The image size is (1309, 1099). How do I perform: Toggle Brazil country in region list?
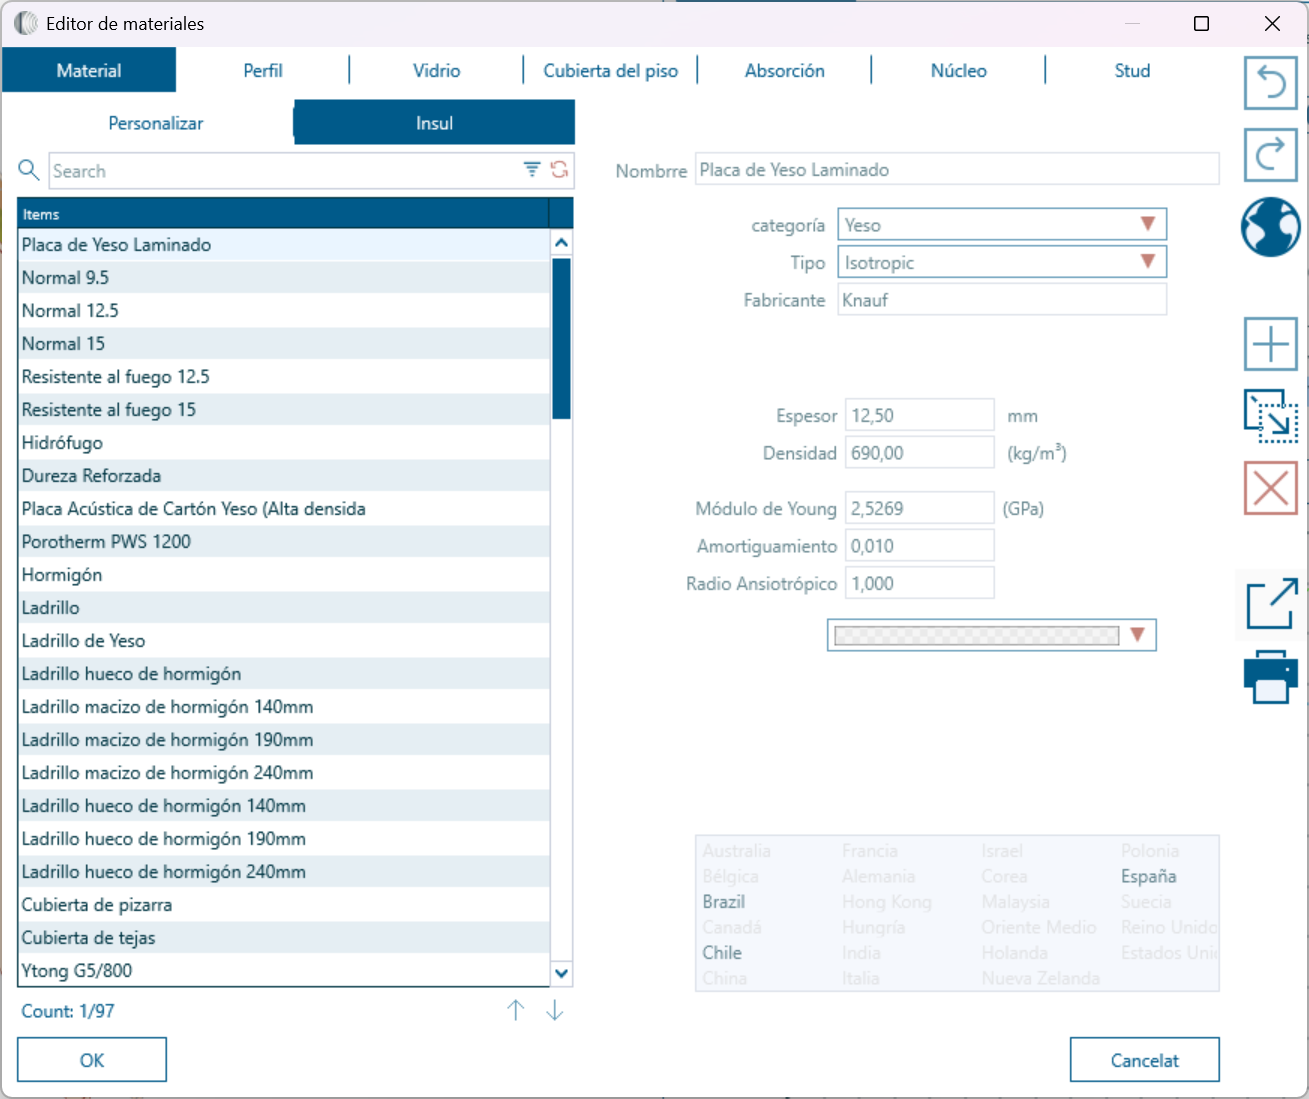point(724,902)
